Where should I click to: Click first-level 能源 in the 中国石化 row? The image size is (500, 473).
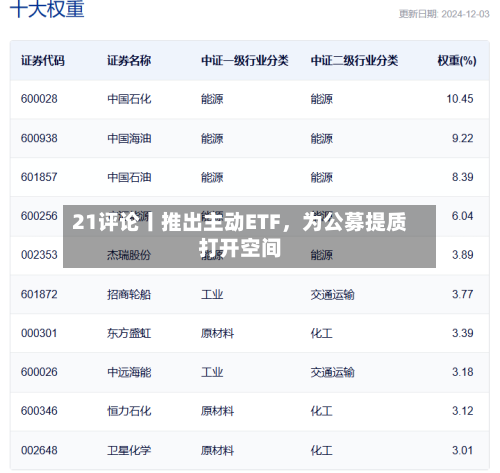coord(212,99)
